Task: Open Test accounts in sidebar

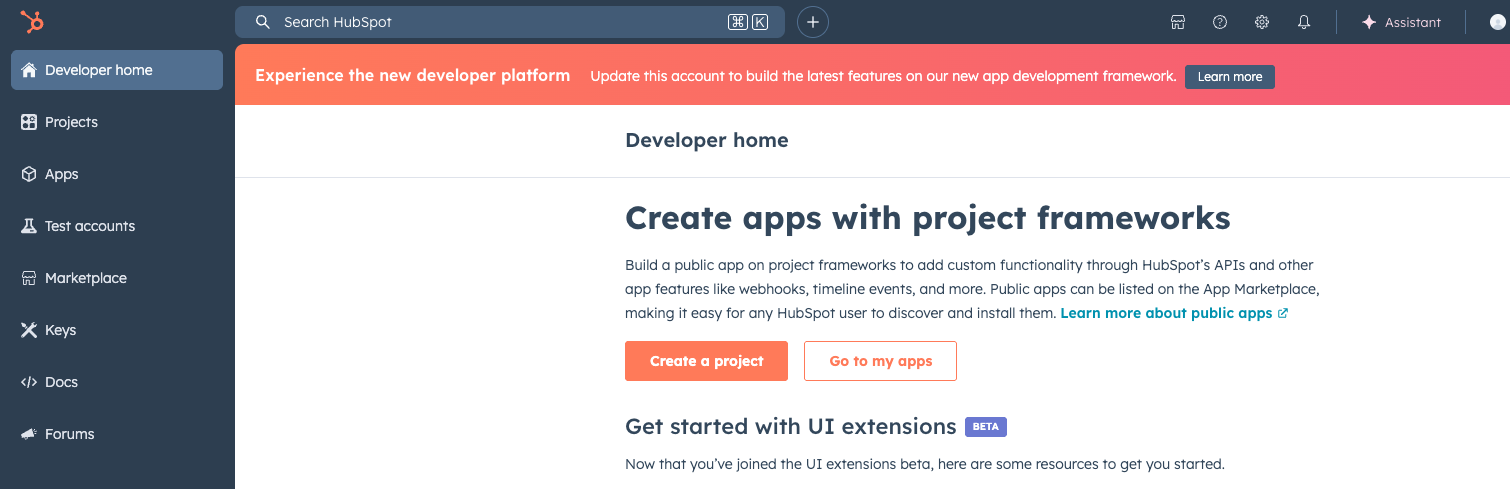Action: (x=89, y=226)
